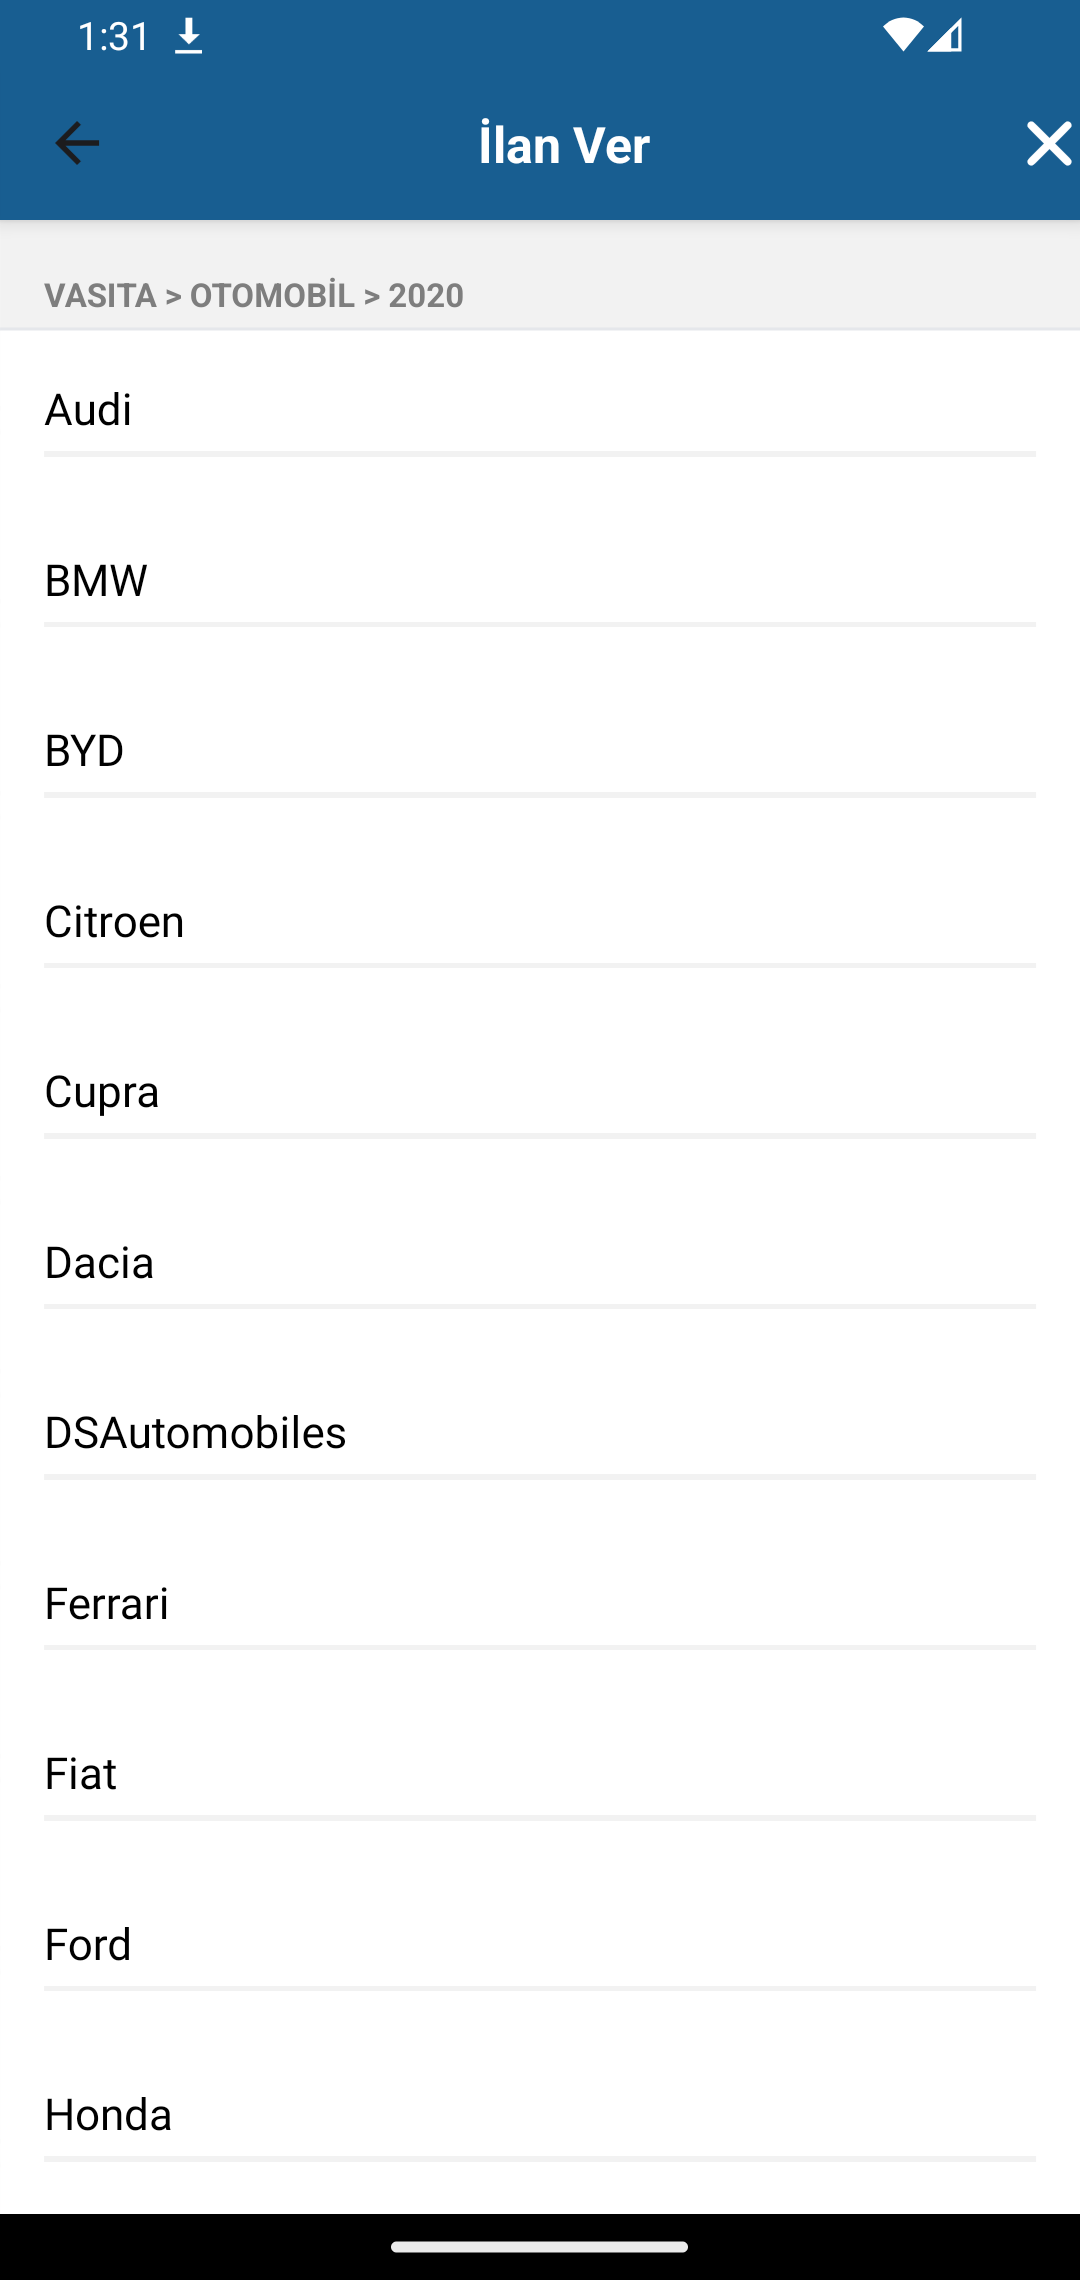Tap the Wi-Fi status icon
The image size is (1080, 2280).
tap(902, 36)
